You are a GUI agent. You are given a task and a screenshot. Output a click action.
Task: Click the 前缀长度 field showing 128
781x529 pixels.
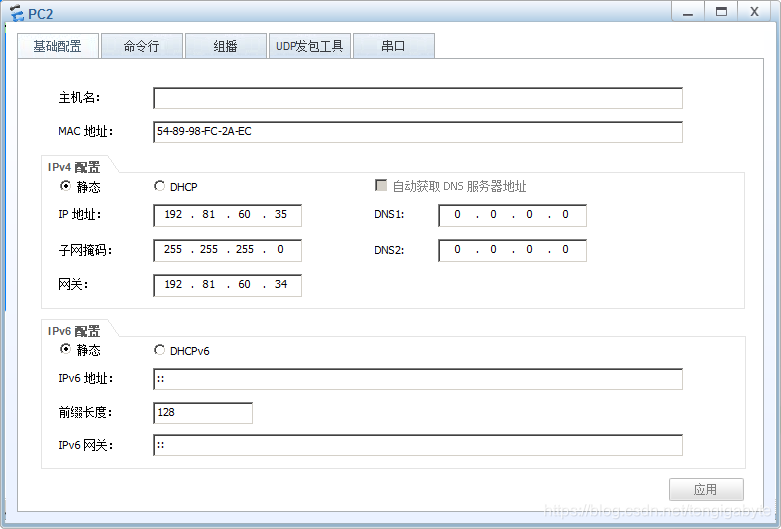pyautogui.click(x=203, y=413)
